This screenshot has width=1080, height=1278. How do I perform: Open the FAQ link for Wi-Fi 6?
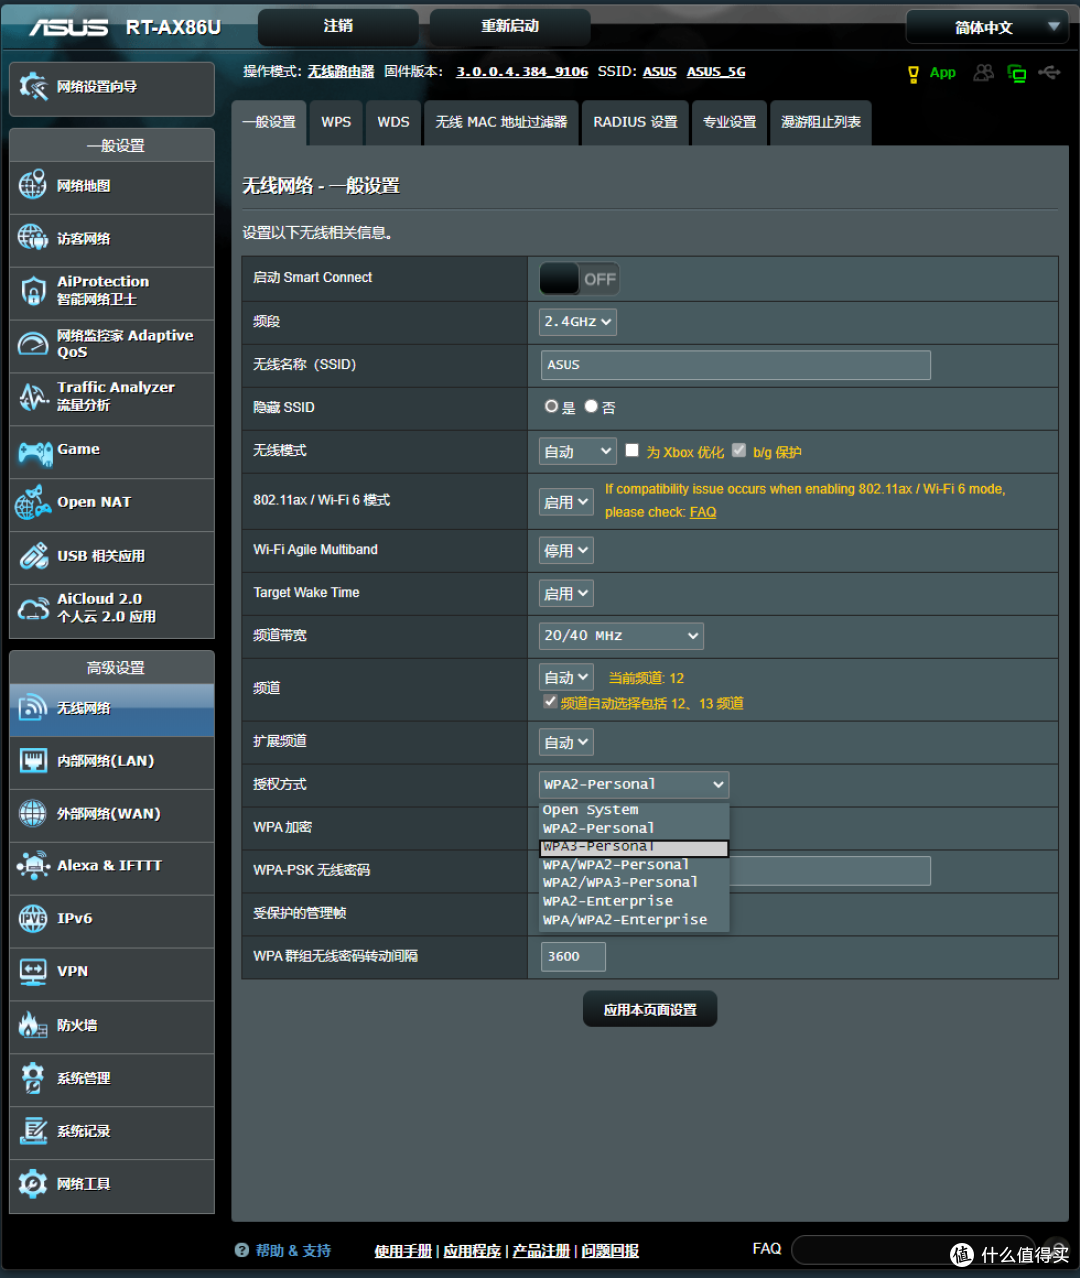(x=703, y=512)
